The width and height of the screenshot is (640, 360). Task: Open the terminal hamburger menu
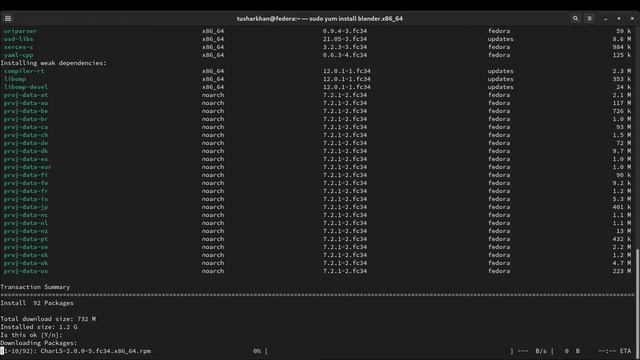(x=589, y=18)
